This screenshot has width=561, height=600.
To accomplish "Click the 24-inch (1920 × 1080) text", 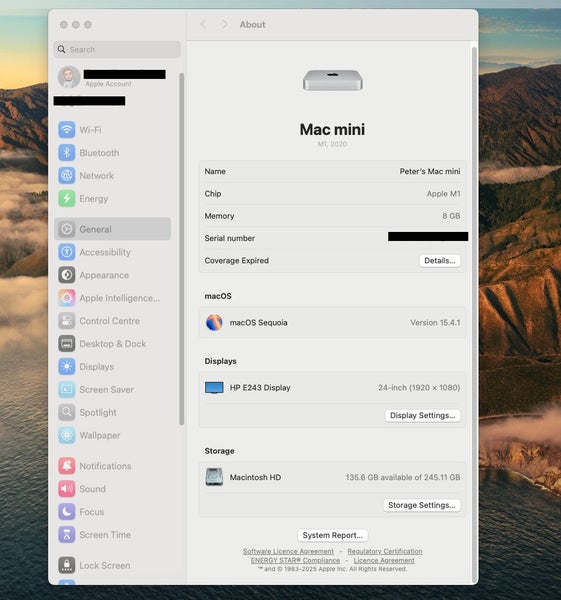I will click(419, 388).
